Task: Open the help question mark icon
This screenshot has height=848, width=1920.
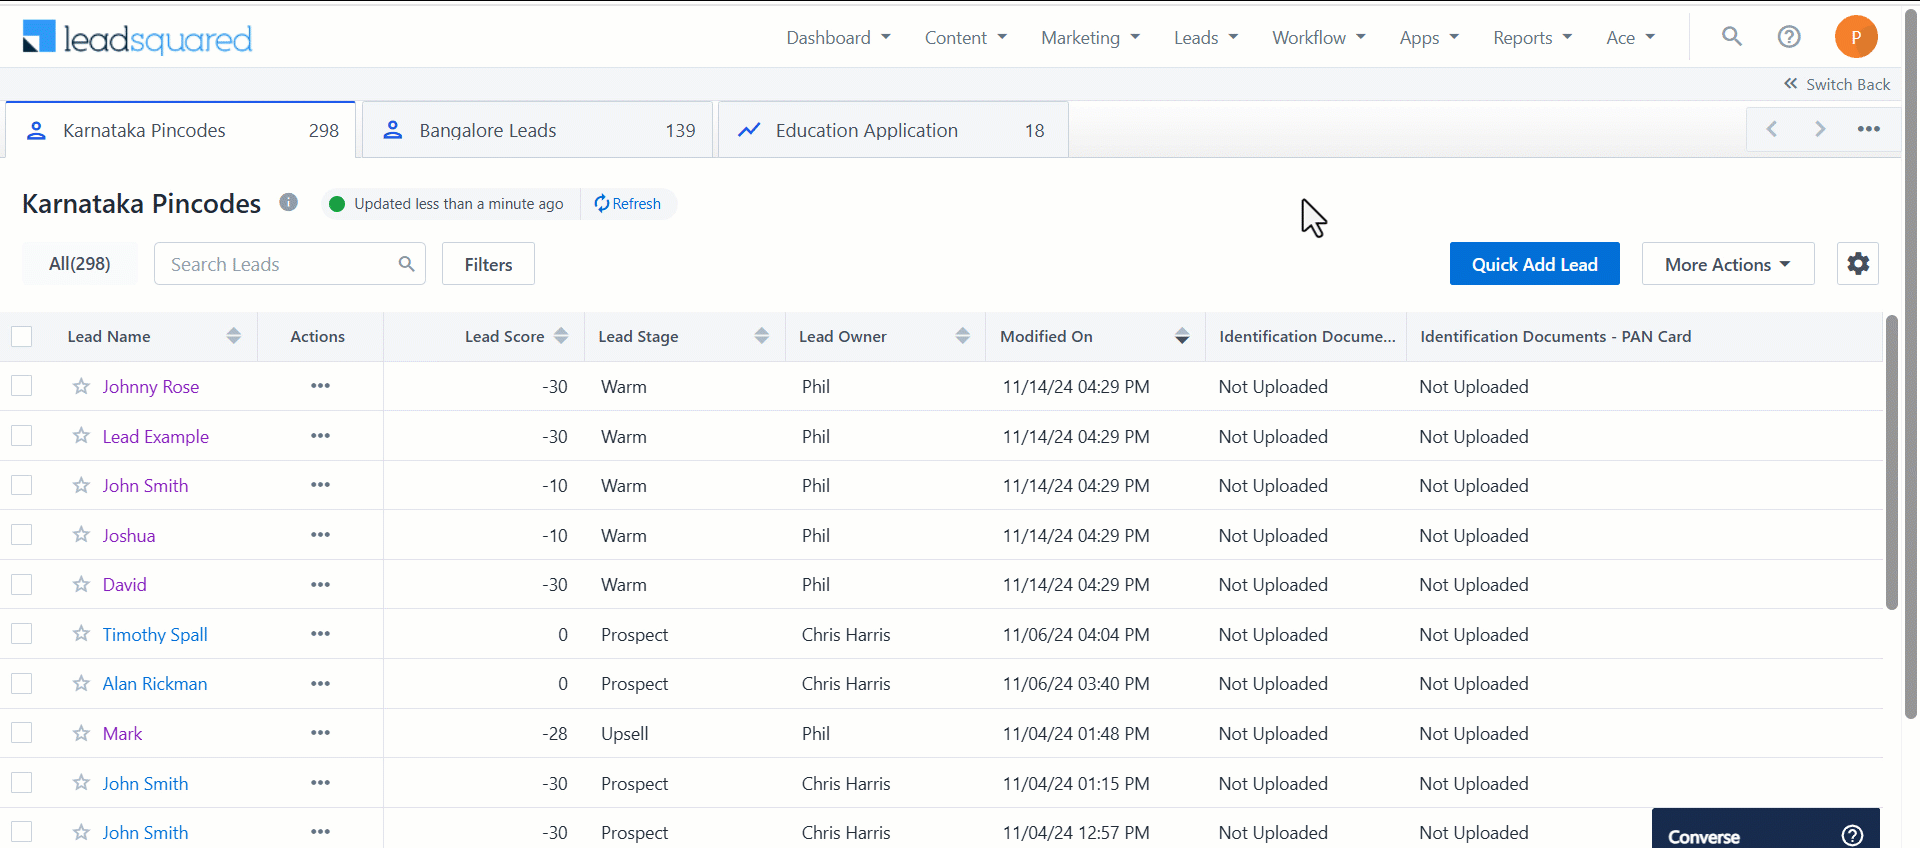Action: (1789, 37)
